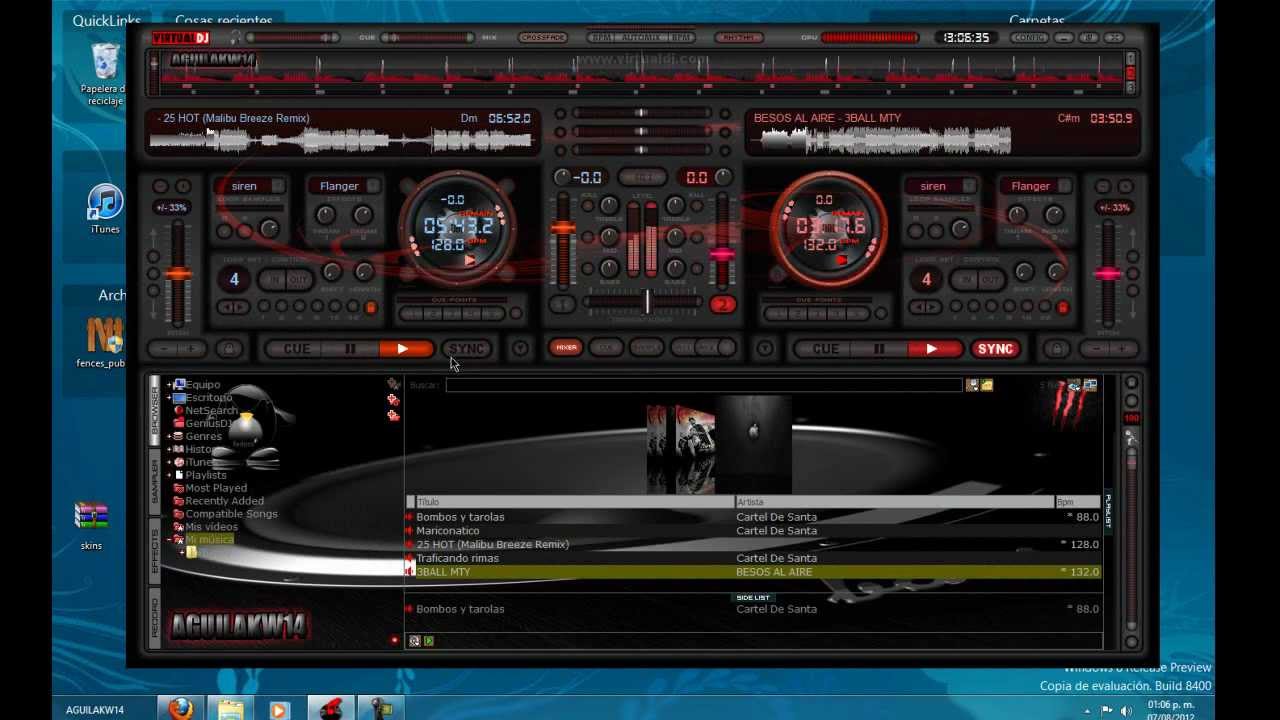Pause the right deck
The image size is (1280, 720).
pos(879,349)
